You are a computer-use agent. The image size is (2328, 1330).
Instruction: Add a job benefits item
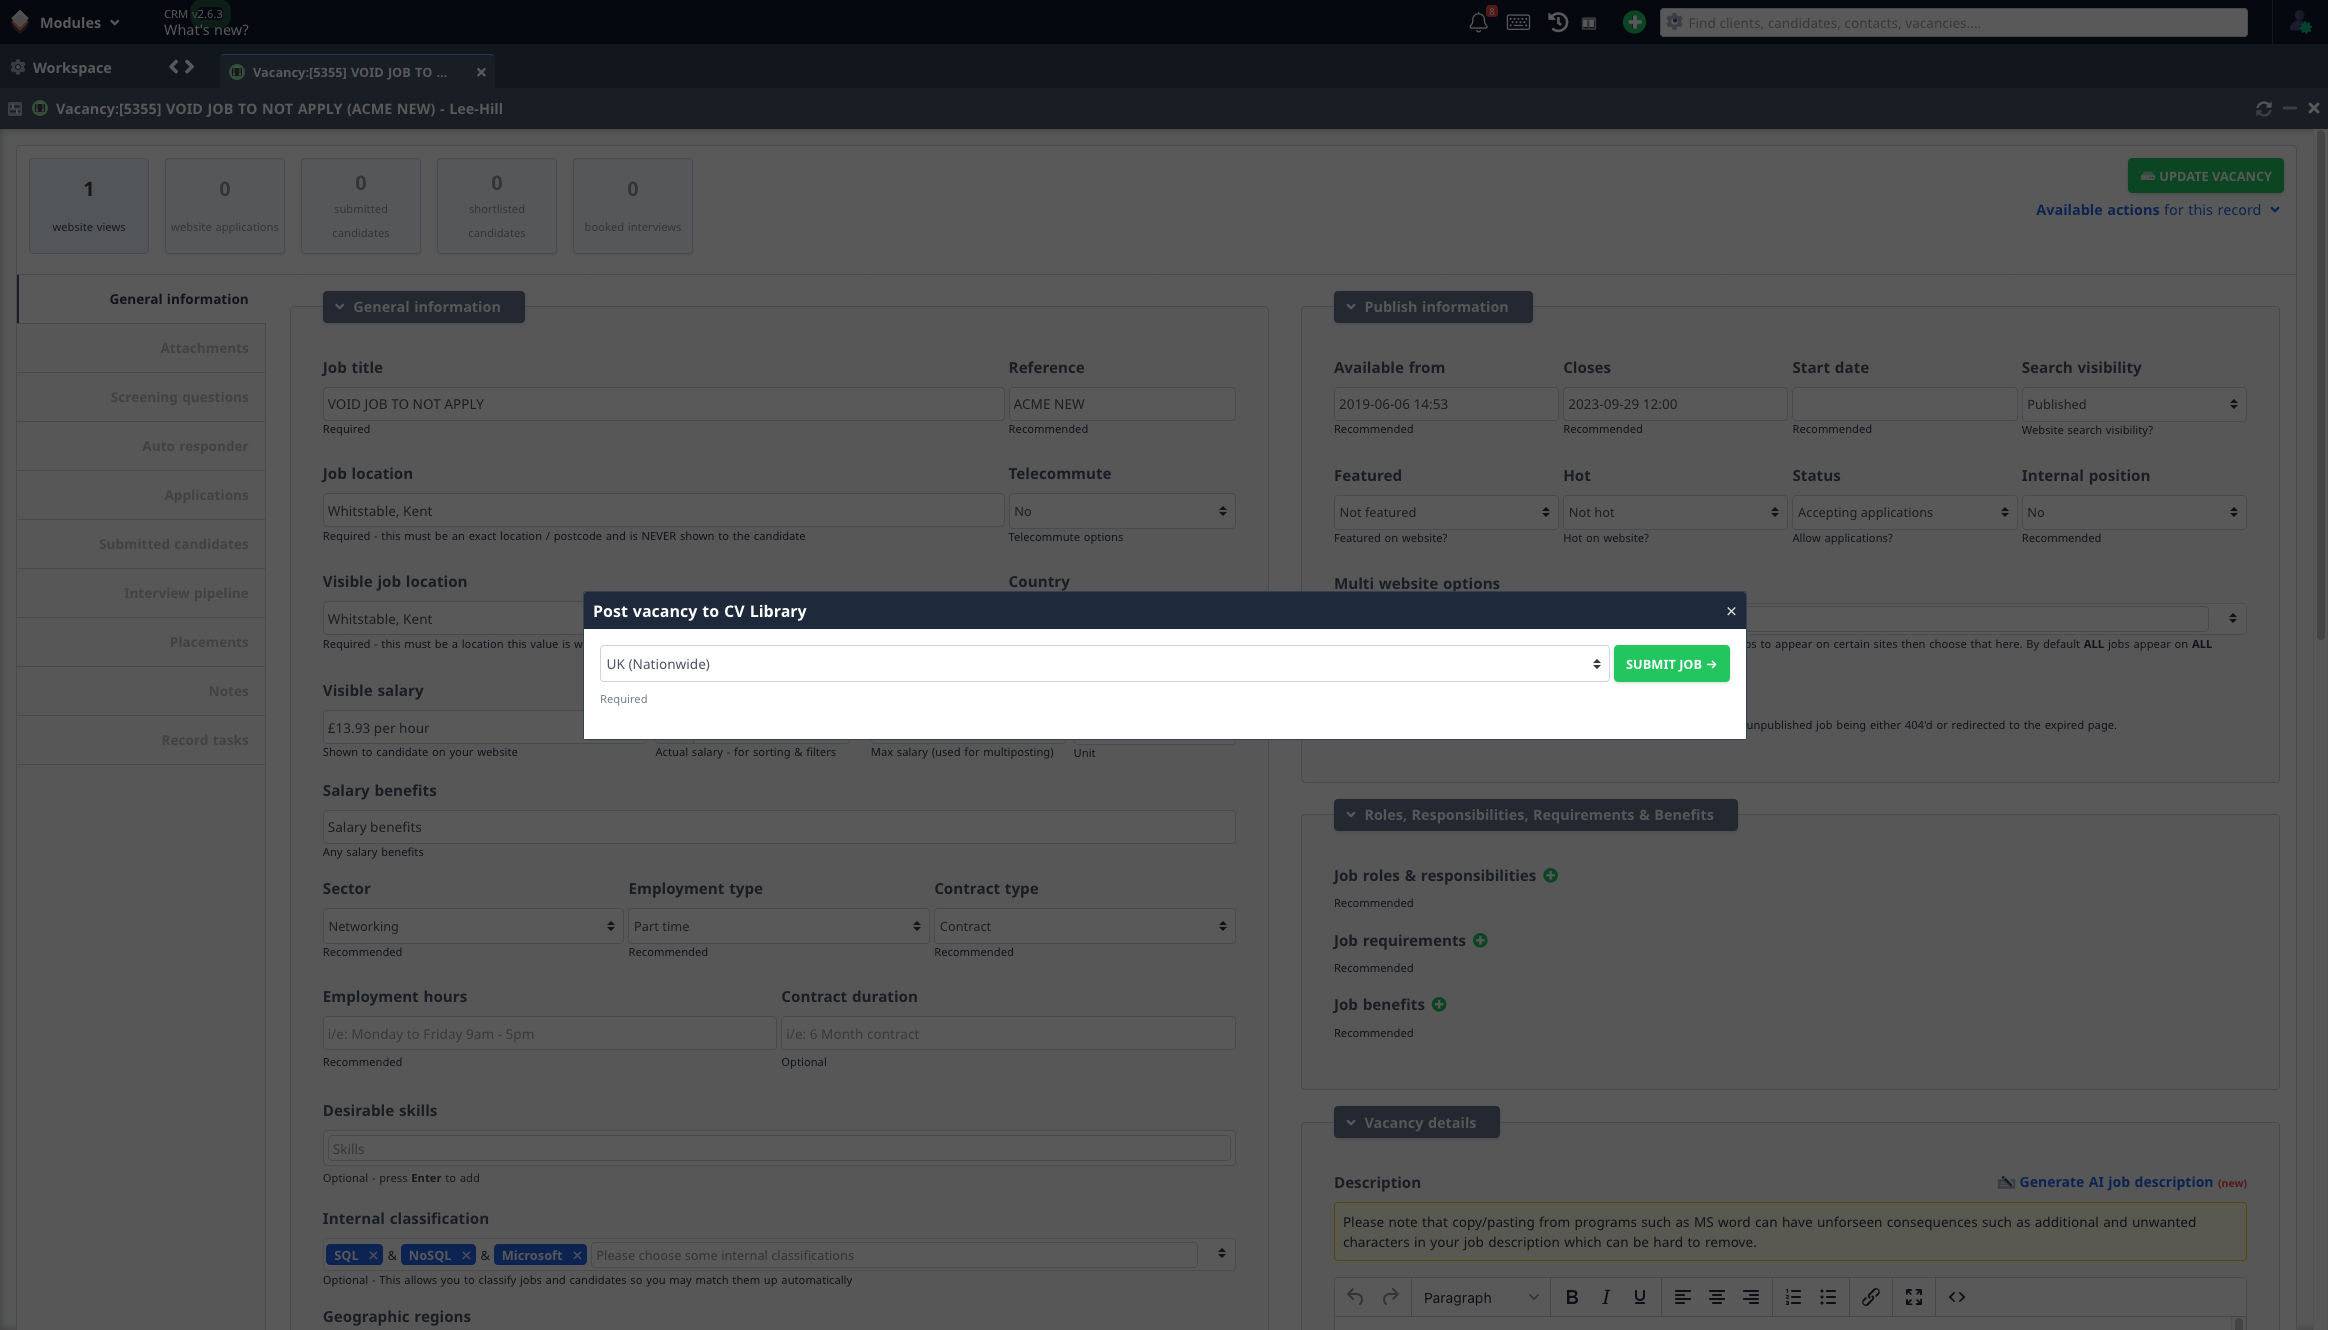click(1439, 1004)
